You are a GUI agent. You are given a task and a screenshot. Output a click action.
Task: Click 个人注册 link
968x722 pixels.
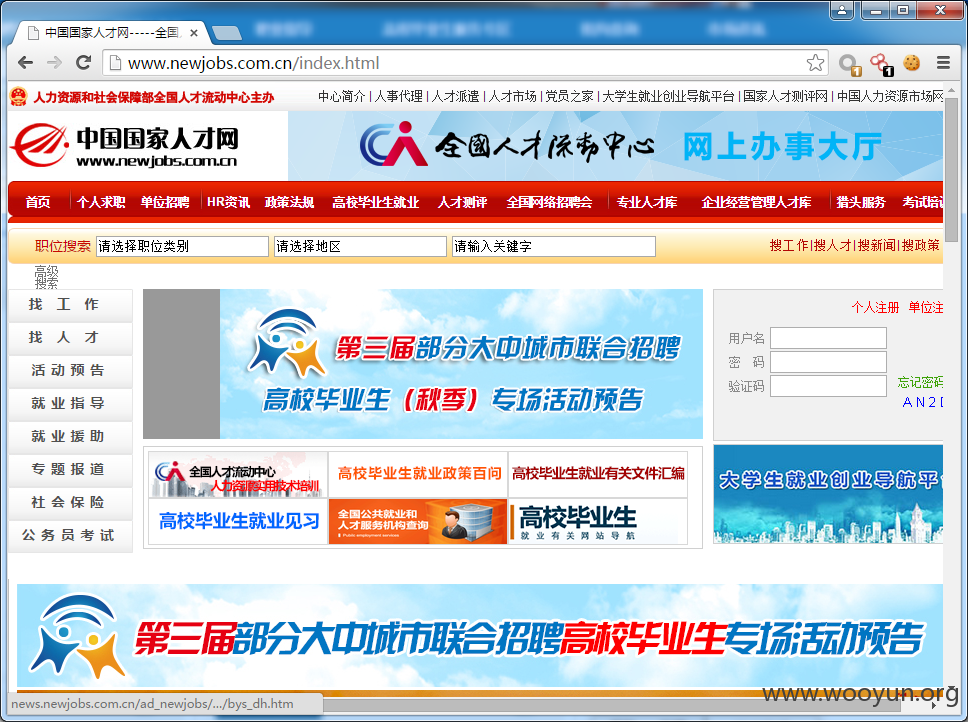(875, 307)
